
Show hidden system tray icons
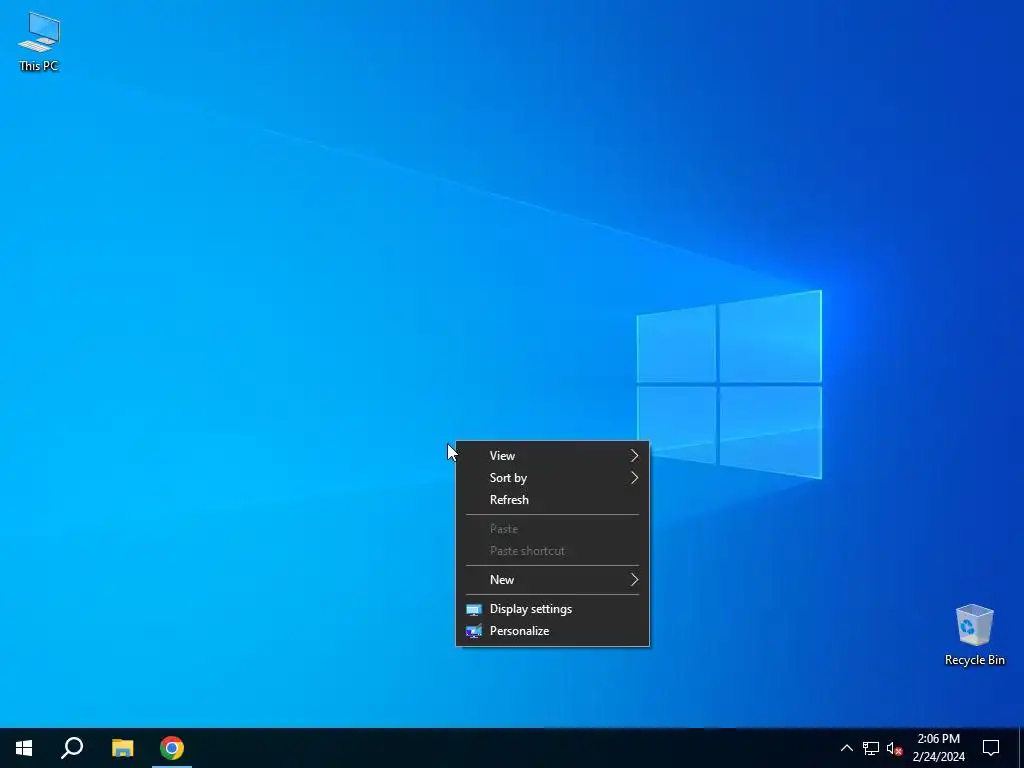pos(846,748)
